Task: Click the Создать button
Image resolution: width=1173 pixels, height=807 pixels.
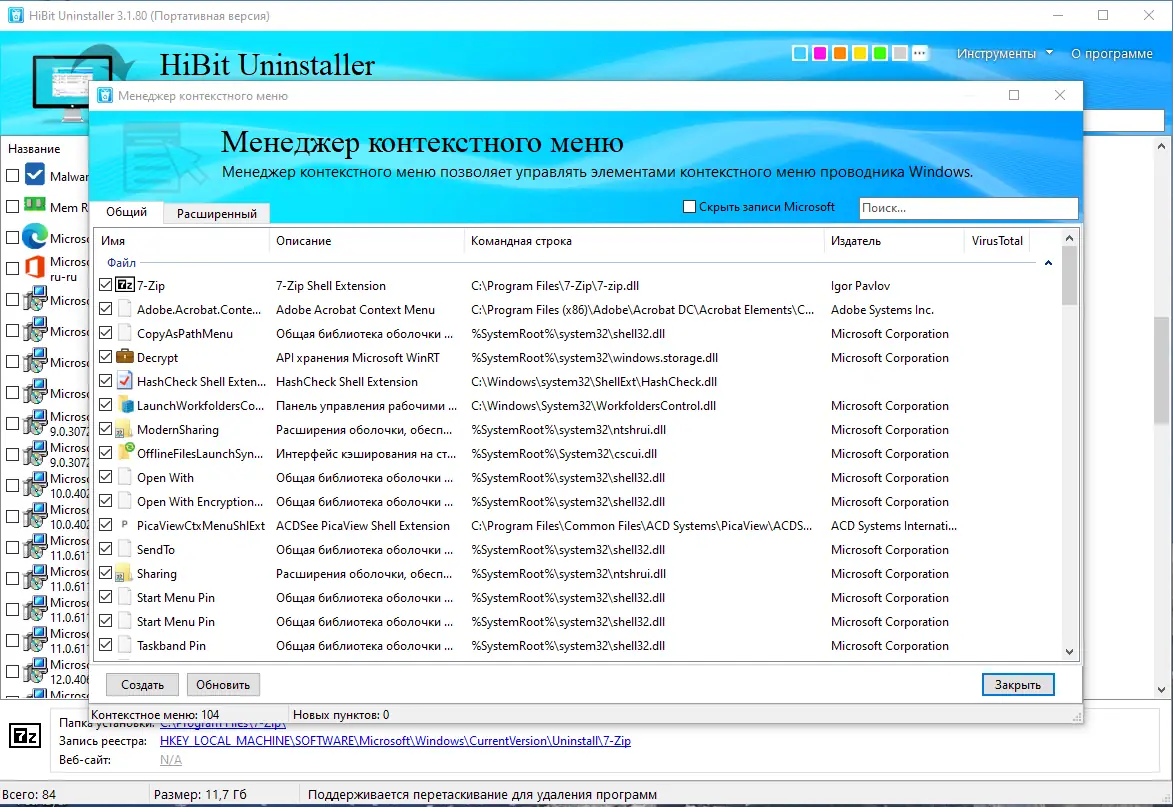Action: coord(142,684)
